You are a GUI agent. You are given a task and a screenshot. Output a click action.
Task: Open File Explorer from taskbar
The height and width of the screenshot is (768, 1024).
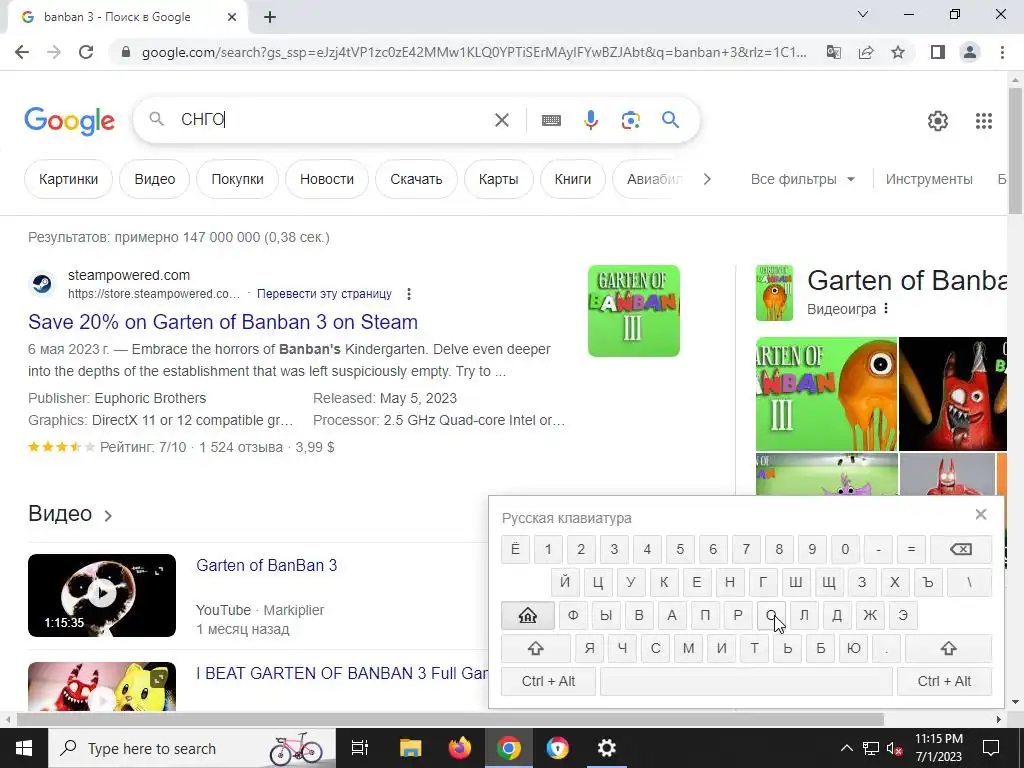[411, 748]
